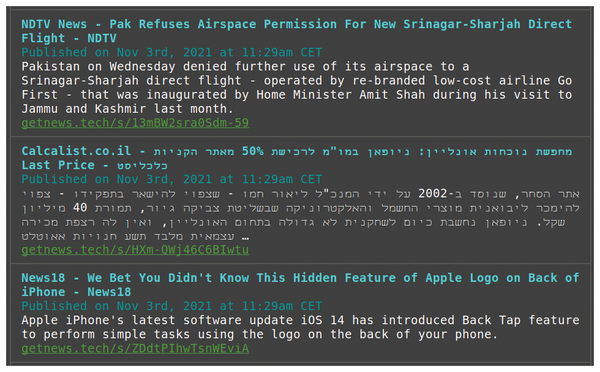Click the Pakistan on Wednesday denied summary text

point(297,88)
